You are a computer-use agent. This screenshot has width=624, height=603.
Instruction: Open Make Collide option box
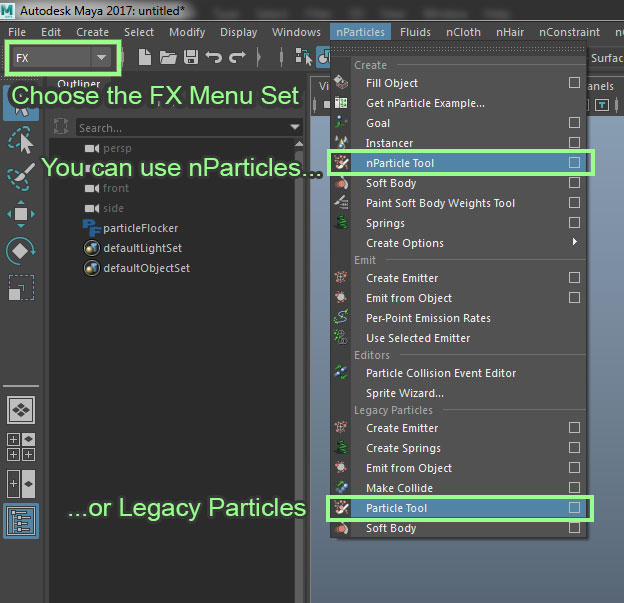pyautogui.click(x=574, y=487)
